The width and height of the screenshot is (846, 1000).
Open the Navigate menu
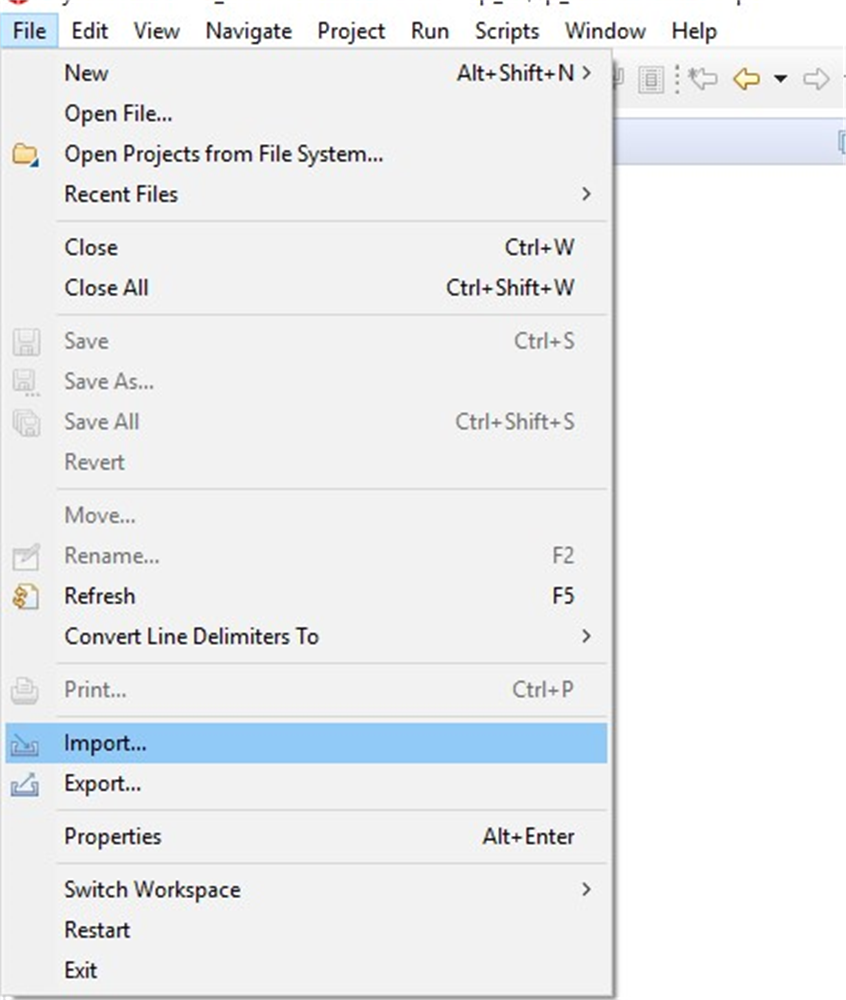coord(247,31)
